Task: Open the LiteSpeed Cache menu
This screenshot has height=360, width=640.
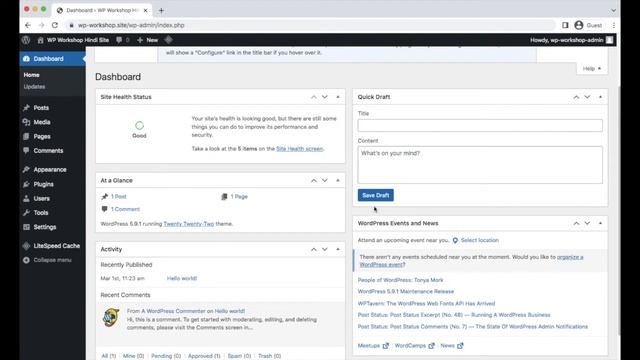Action: tap(56, 246)
